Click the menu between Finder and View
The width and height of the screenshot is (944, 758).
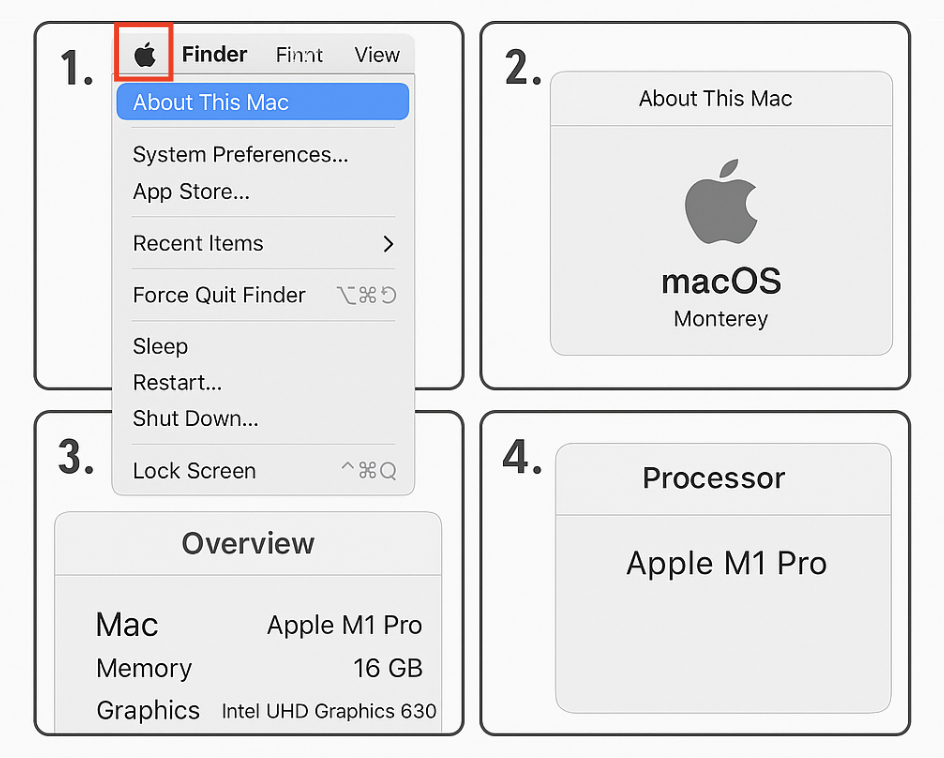[x=299, y=55]
